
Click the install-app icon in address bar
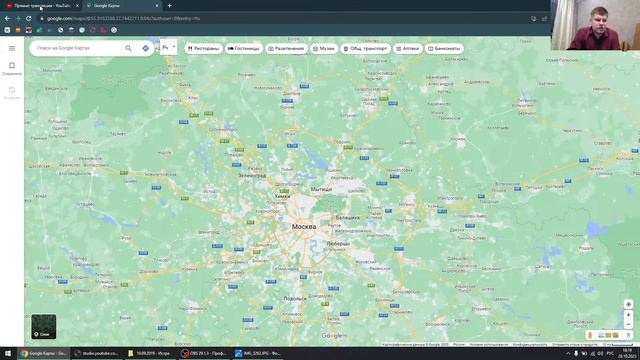pyautogui.click(x=533, y=18)
